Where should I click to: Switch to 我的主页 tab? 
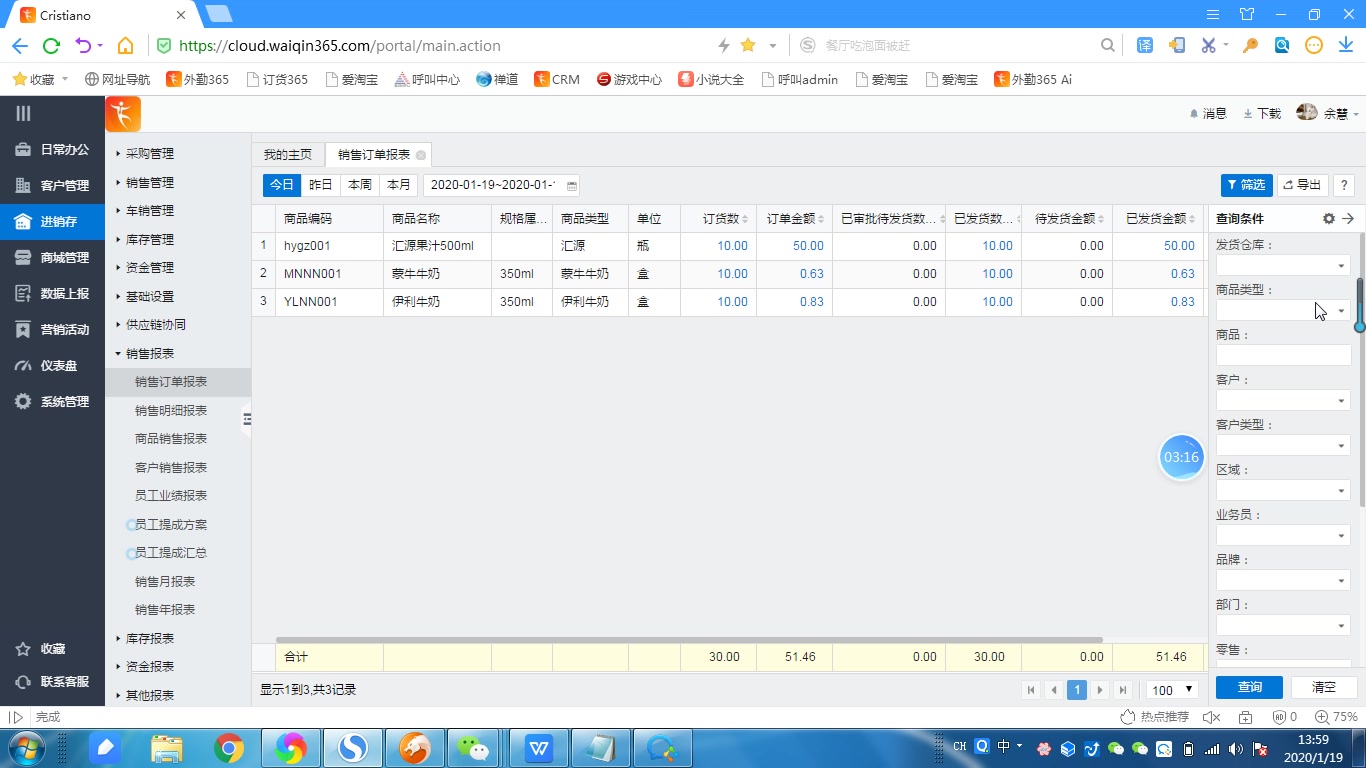pyautogui.click(x=288, y=155)
